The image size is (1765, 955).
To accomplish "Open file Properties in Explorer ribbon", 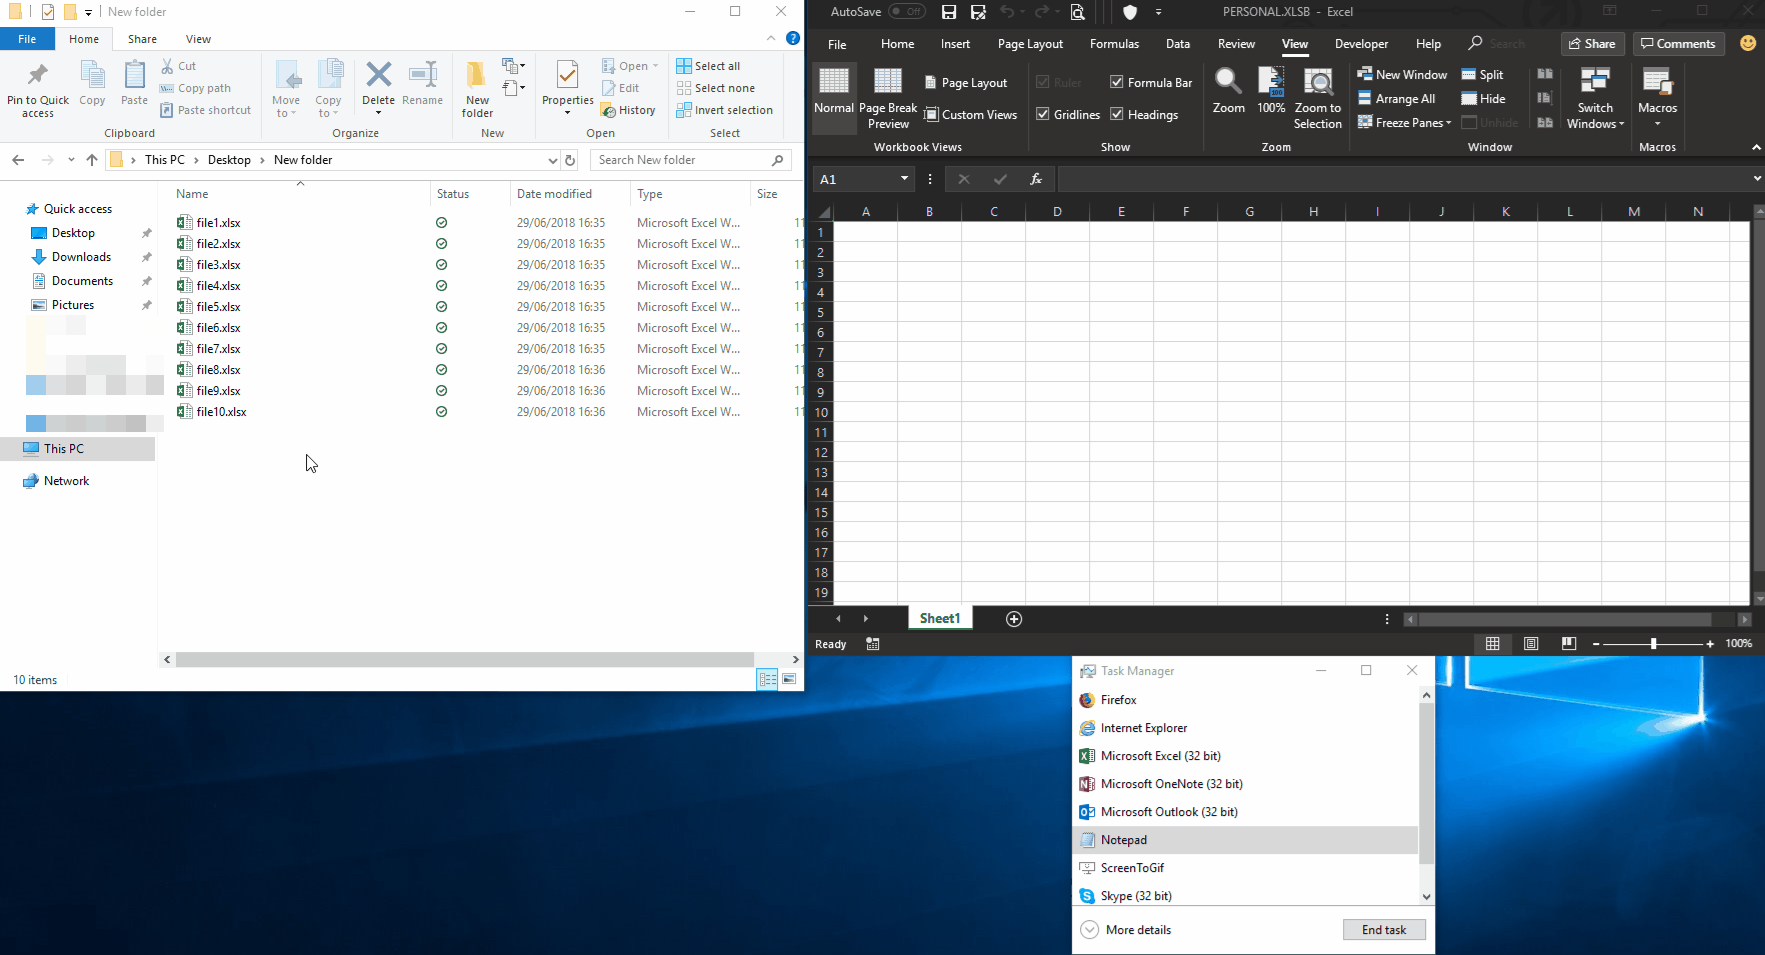I will [x=567, y=76].
